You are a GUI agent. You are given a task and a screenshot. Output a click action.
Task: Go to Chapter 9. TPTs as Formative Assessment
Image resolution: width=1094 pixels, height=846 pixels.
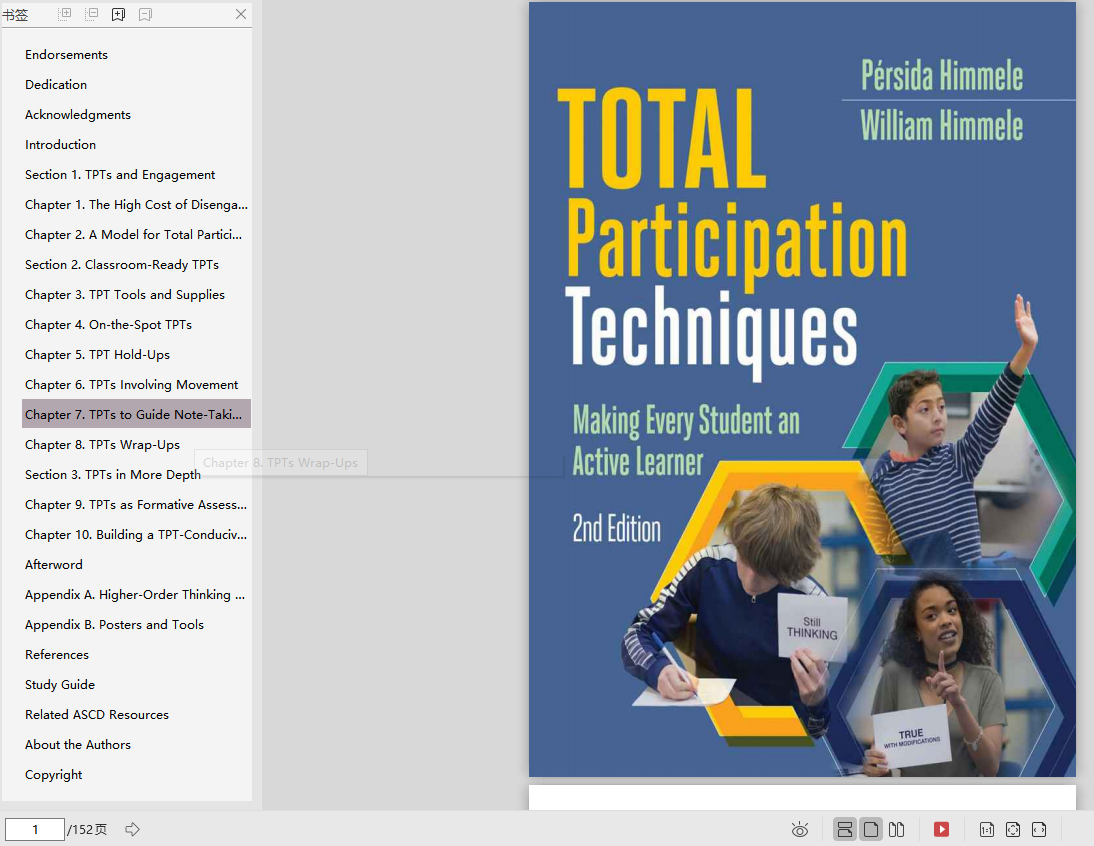point(136,504)
